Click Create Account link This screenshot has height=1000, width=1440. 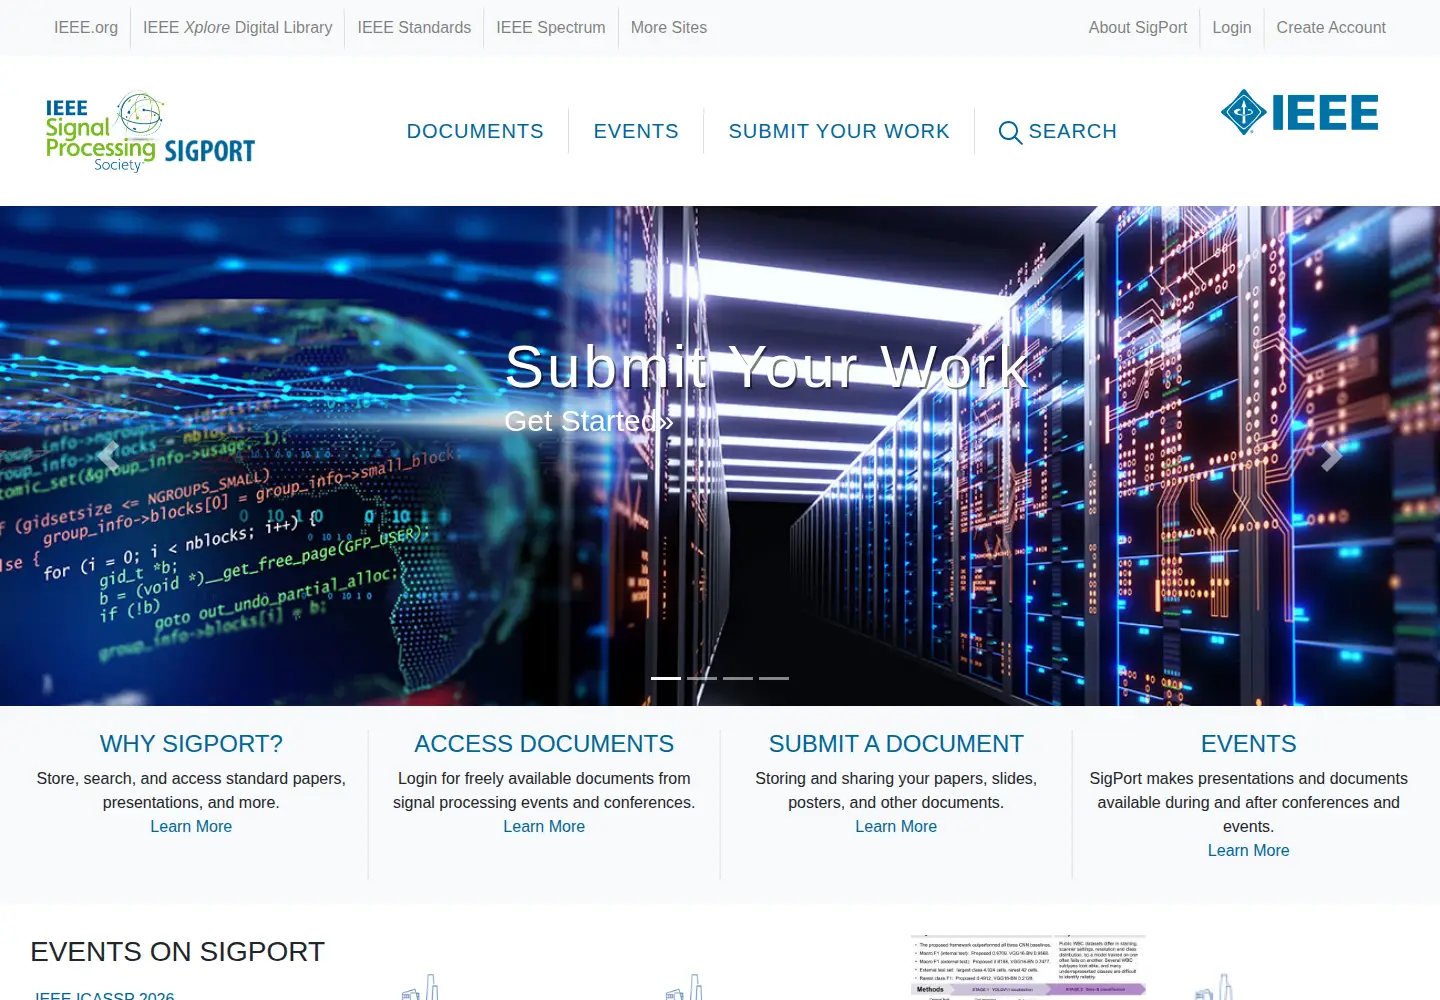point(1331,28)
